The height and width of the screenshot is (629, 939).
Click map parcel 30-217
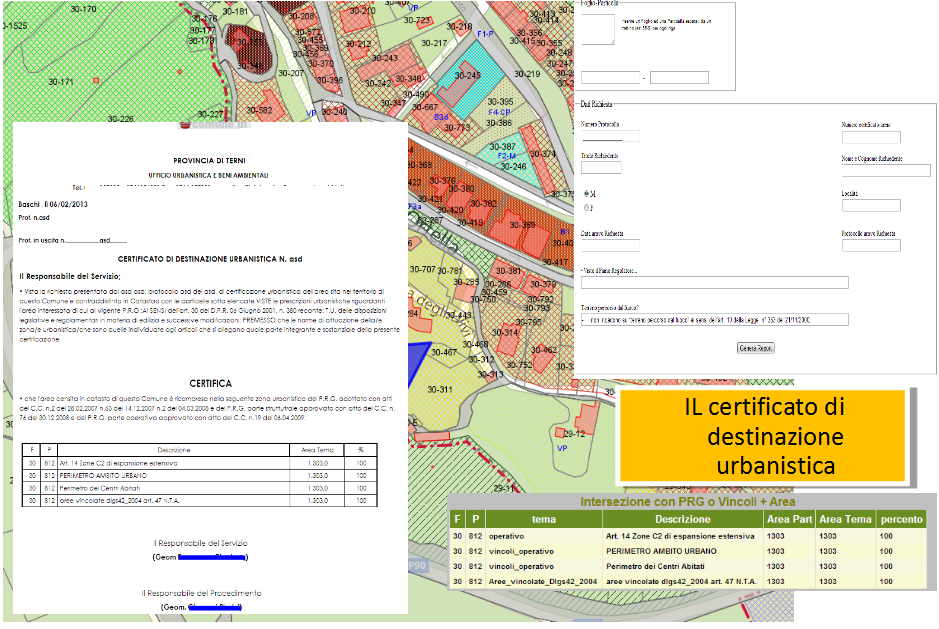[x=434, y=43]
